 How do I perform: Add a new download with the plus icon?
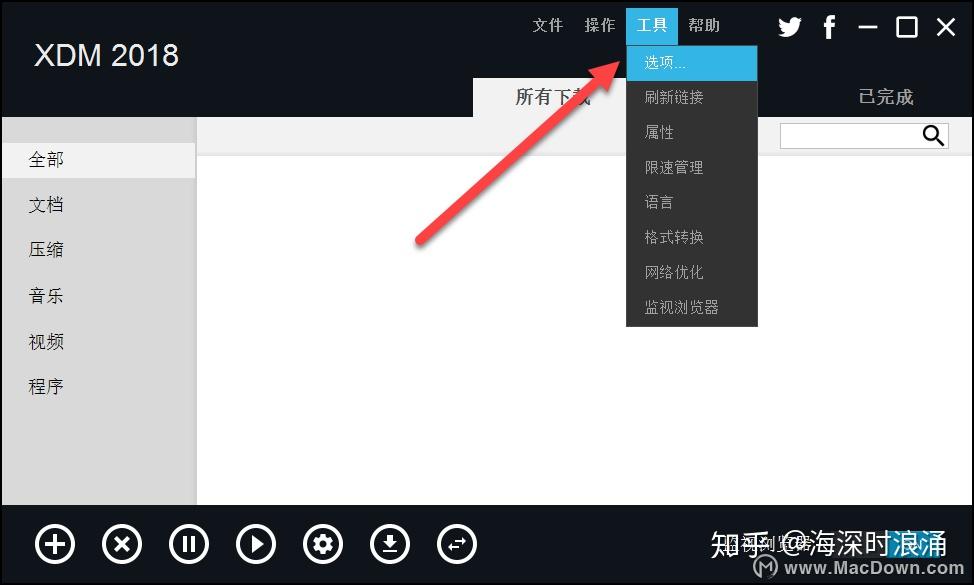point(54,544)
